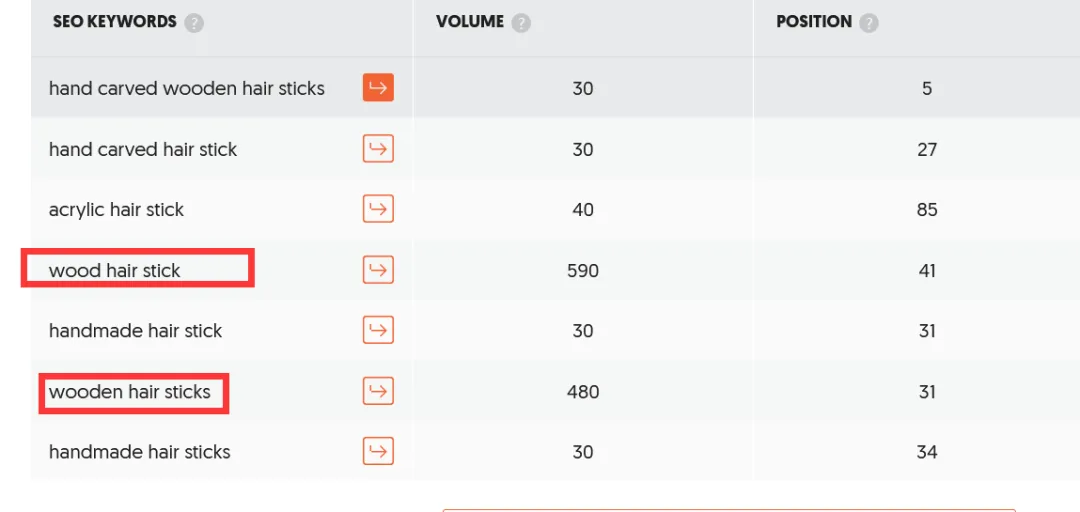
Task: Click arrow icon beside handmade hair stick
Action: [x=378, y=330]
